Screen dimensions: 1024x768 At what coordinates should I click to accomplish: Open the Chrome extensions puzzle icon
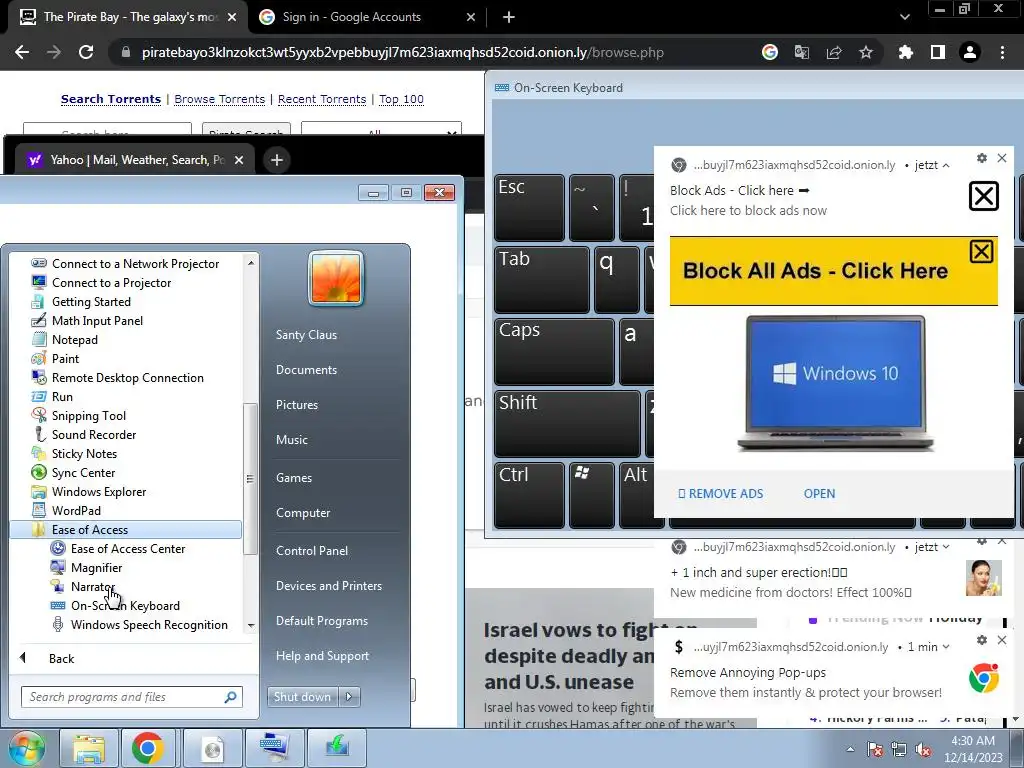[x=906, y=52]
